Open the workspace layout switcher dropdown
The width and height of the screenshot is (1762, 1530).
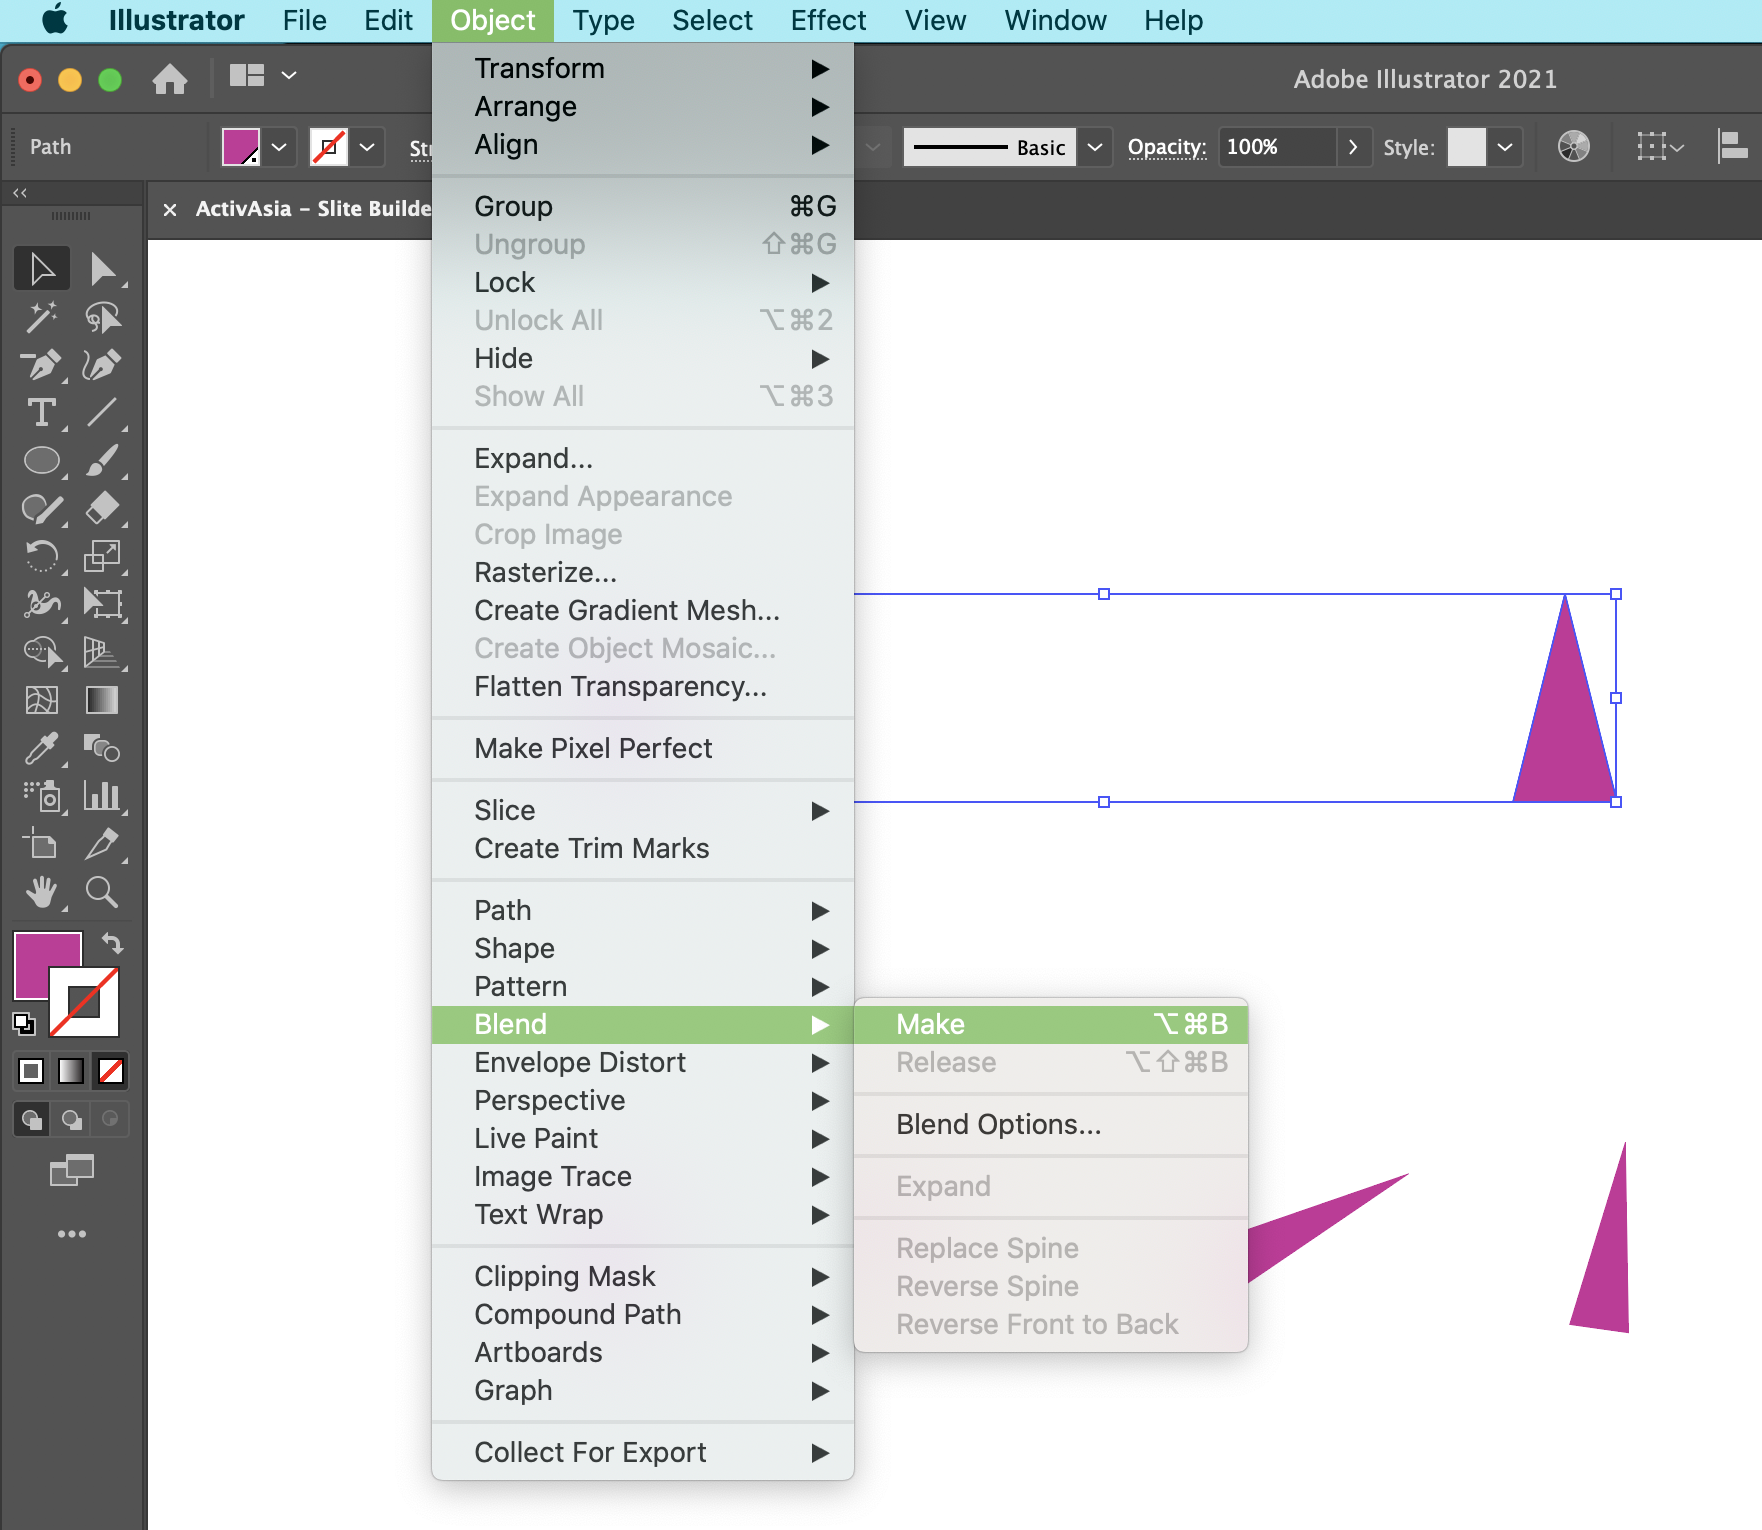pos(263,75)
